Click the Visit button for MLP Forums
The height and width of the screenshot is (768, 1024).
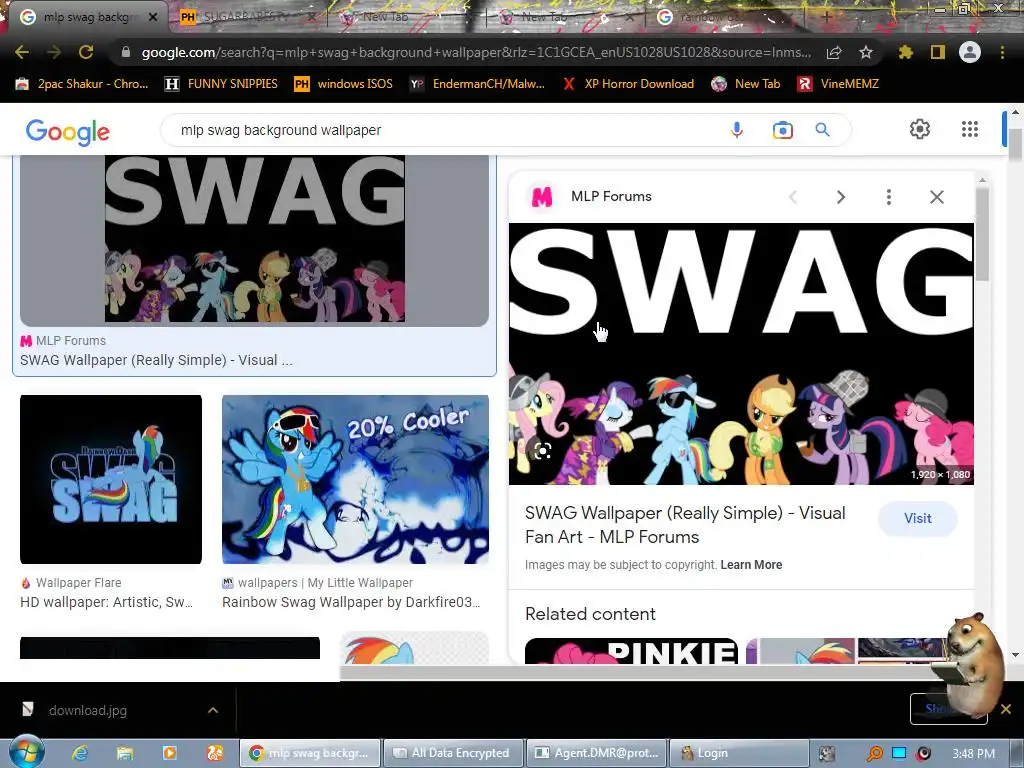(x=918, y=518)
